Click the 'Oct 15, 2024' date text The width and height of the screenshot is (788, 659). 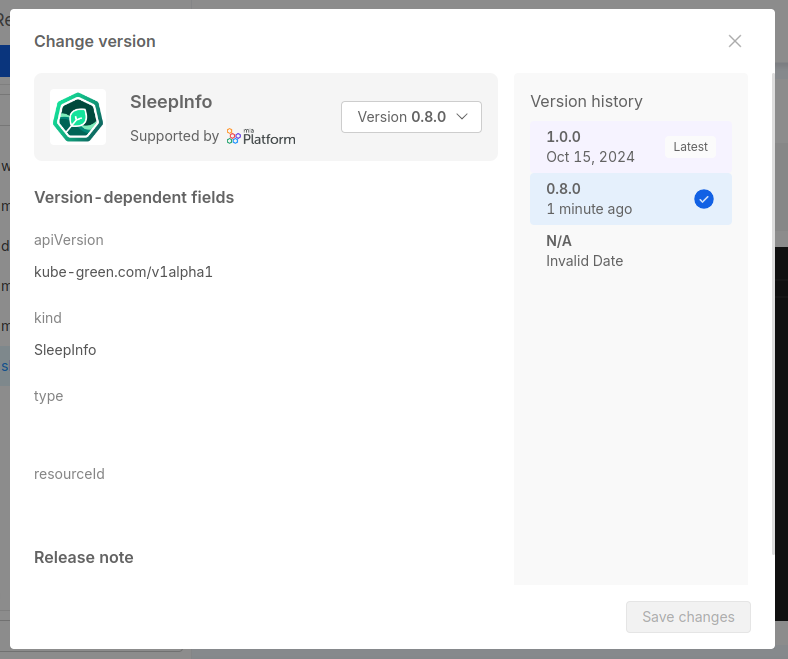tap(590, 157)
